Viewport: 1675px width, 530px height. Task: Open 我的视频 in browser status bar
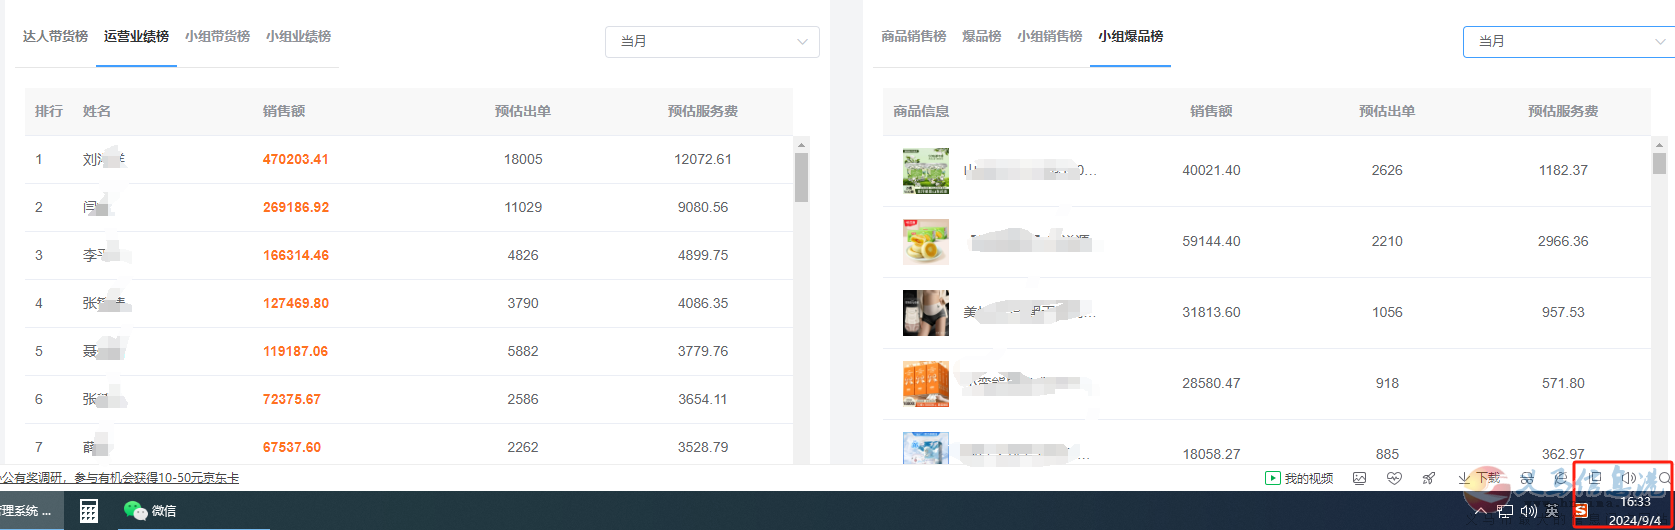1299,478
